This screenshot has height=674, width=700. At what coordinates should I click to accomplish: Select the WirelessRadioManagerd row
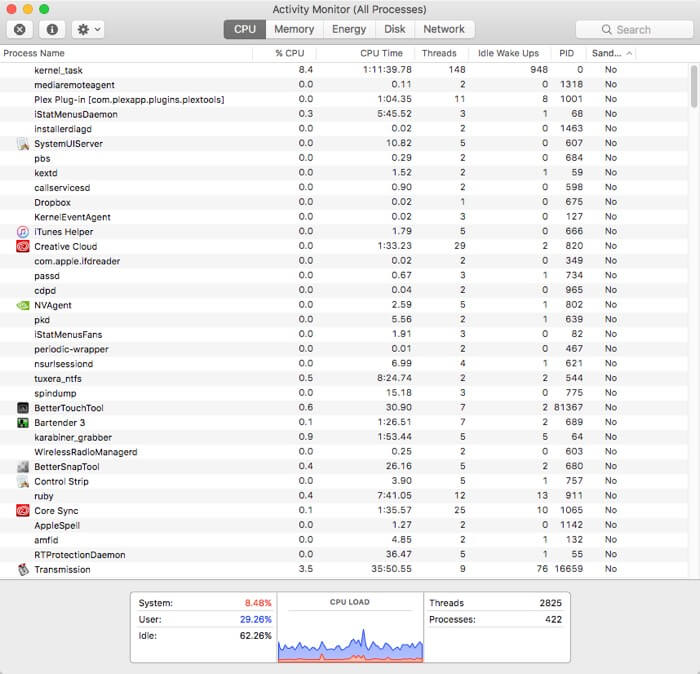[344, 452]
